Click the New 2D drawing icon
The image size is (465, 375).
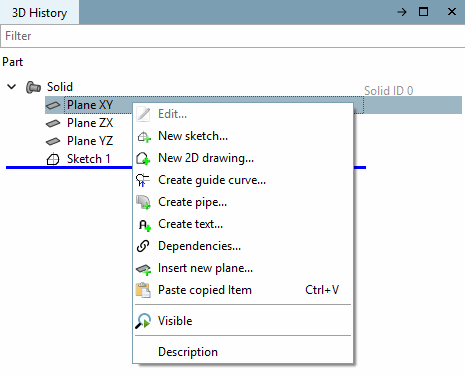pos(143,158)
